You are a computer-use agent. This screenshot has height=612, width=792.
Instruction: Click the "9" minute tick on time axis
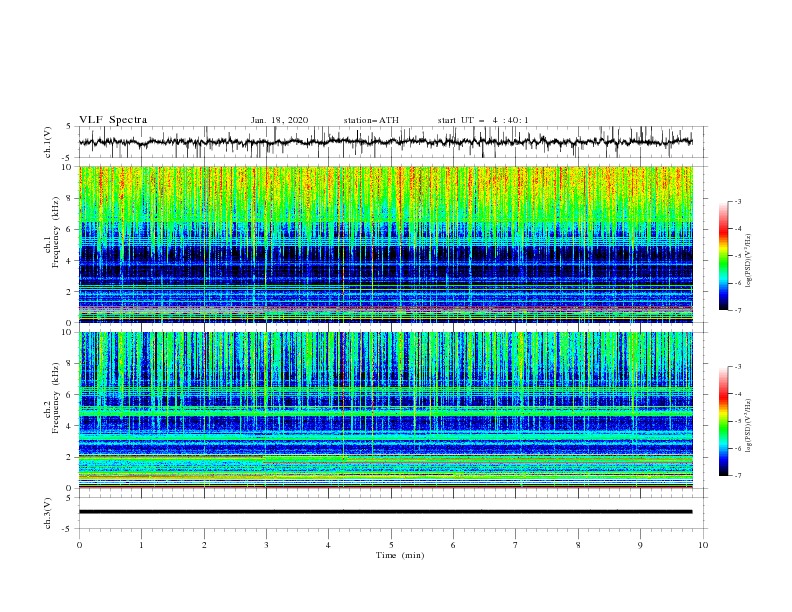click(x=640, y=545)
